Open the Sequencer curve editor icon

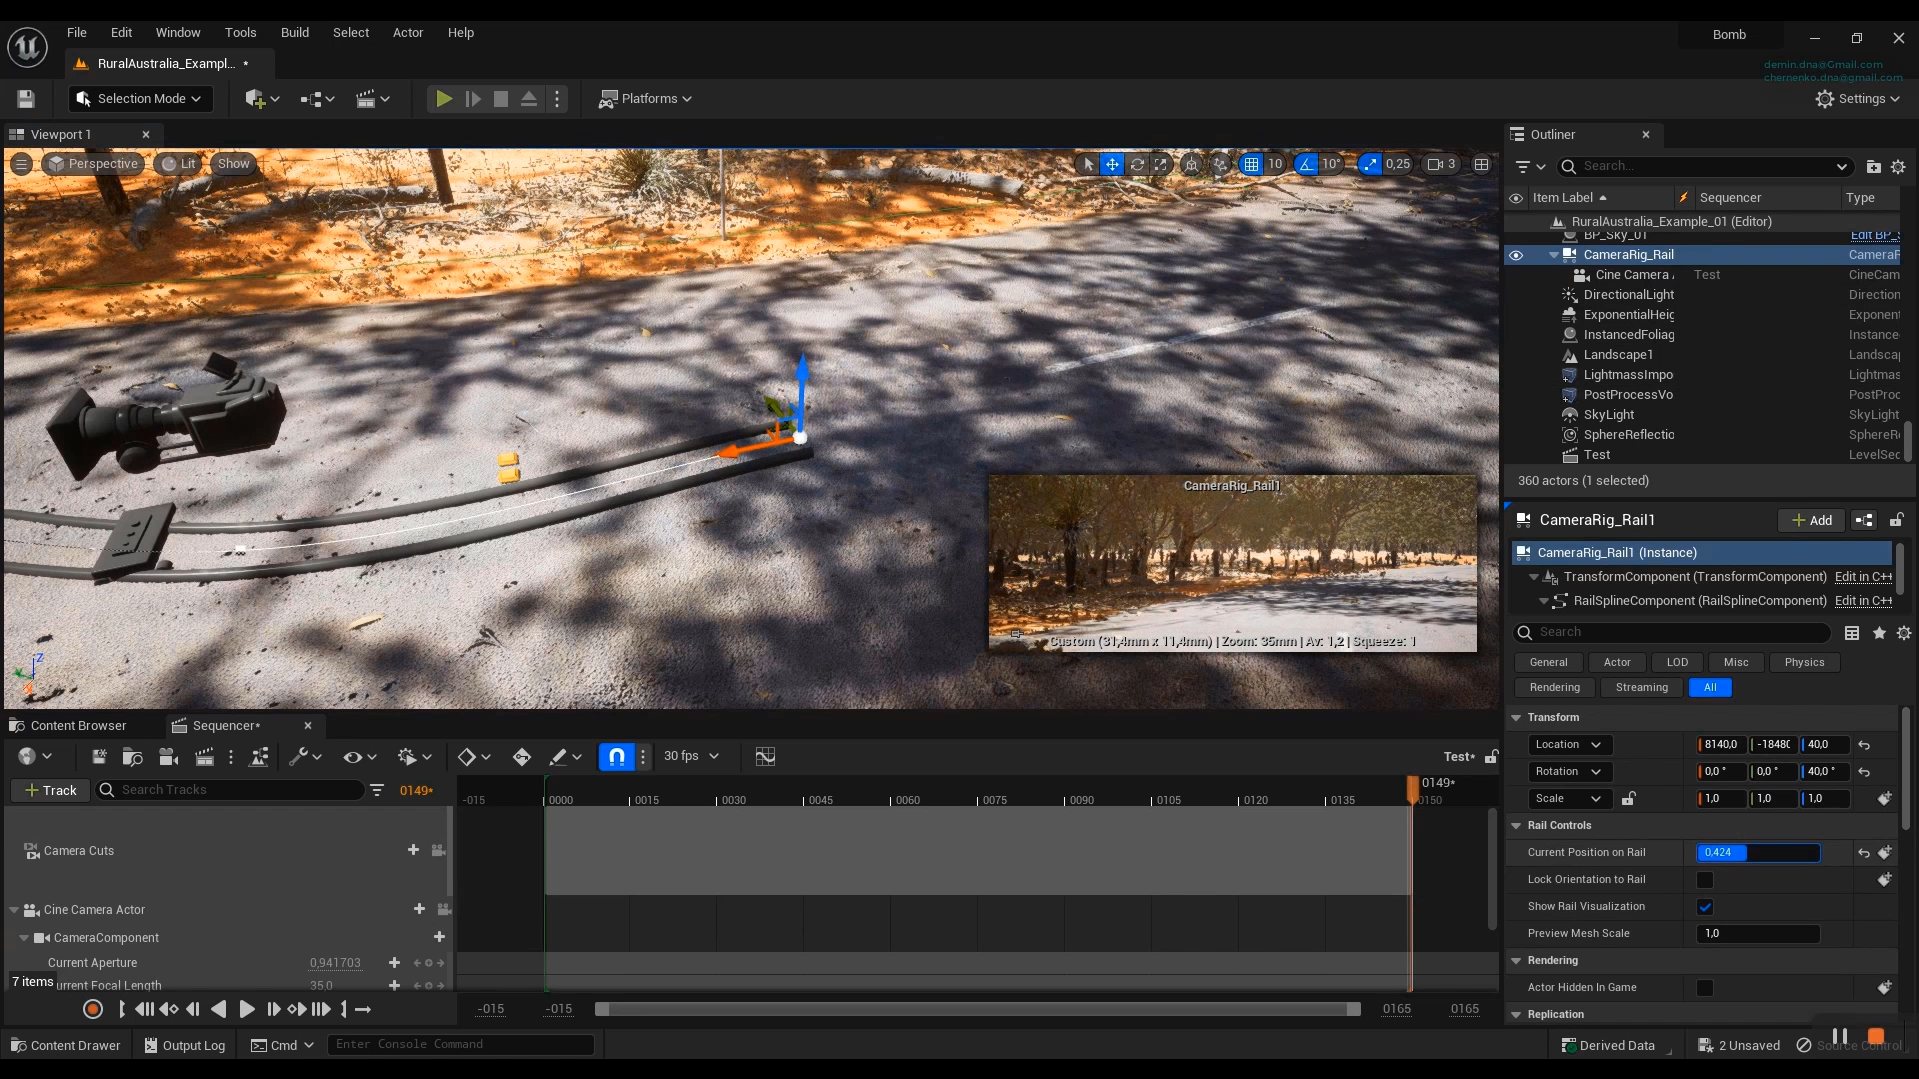click(765, 757)
